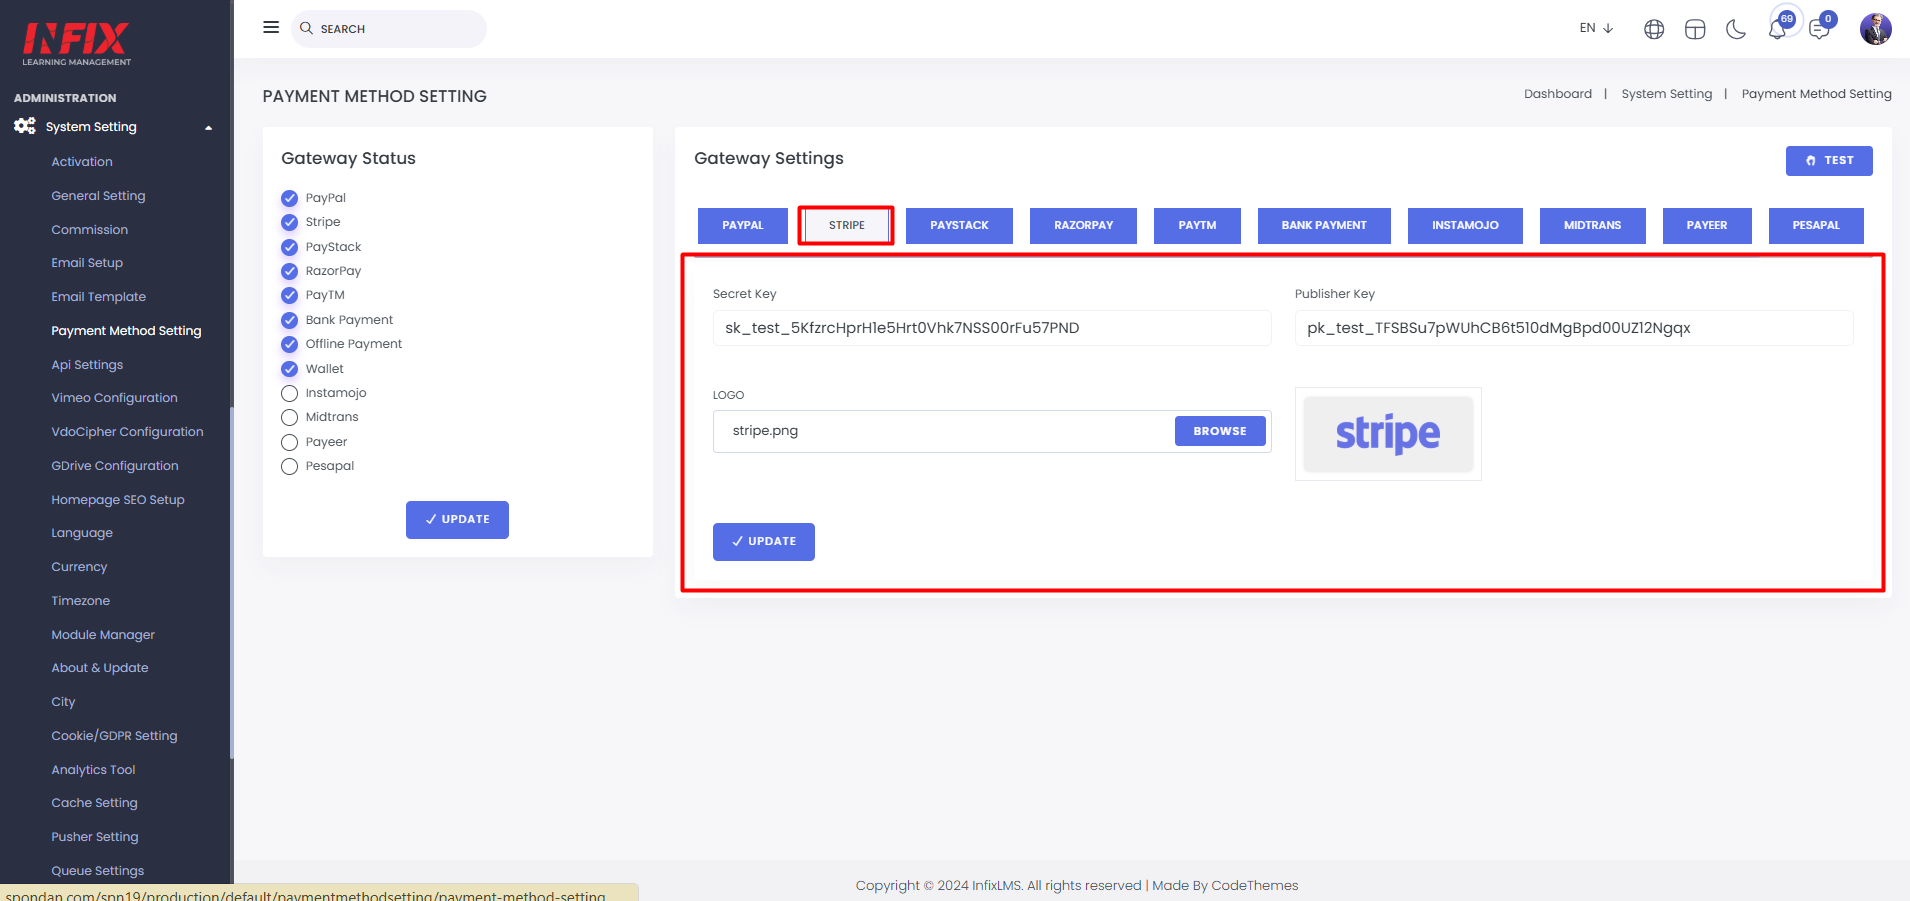Open General Setting in sidebar
The width and height of the screenshot is (1910, 901).
98,196
